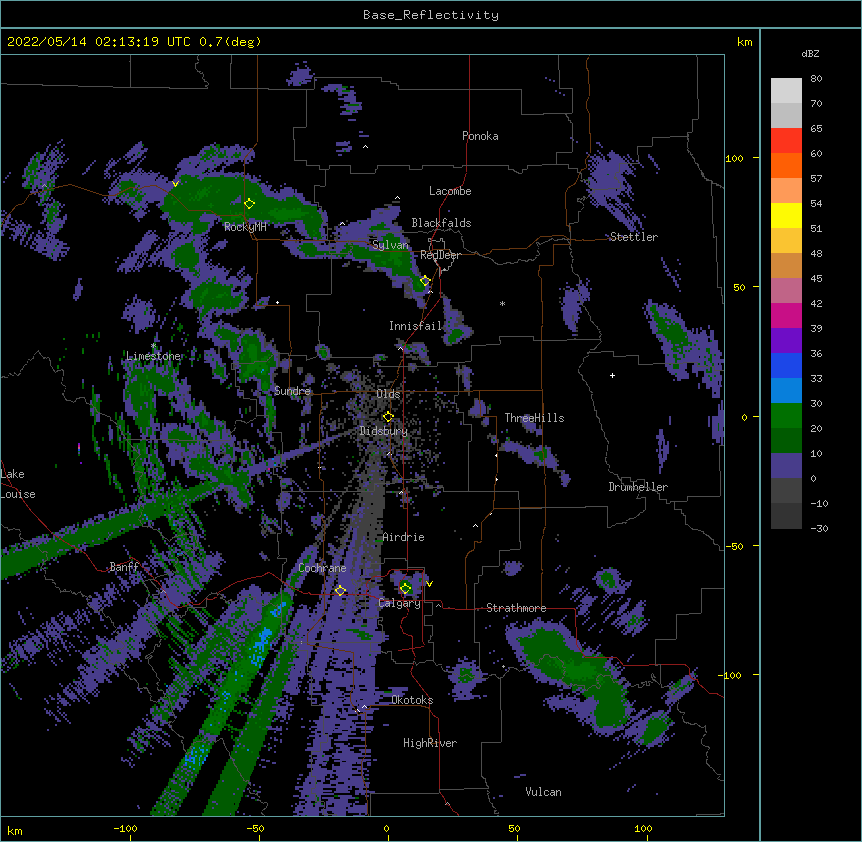
Task: Click the Banff label
Action: click(124, 567)
